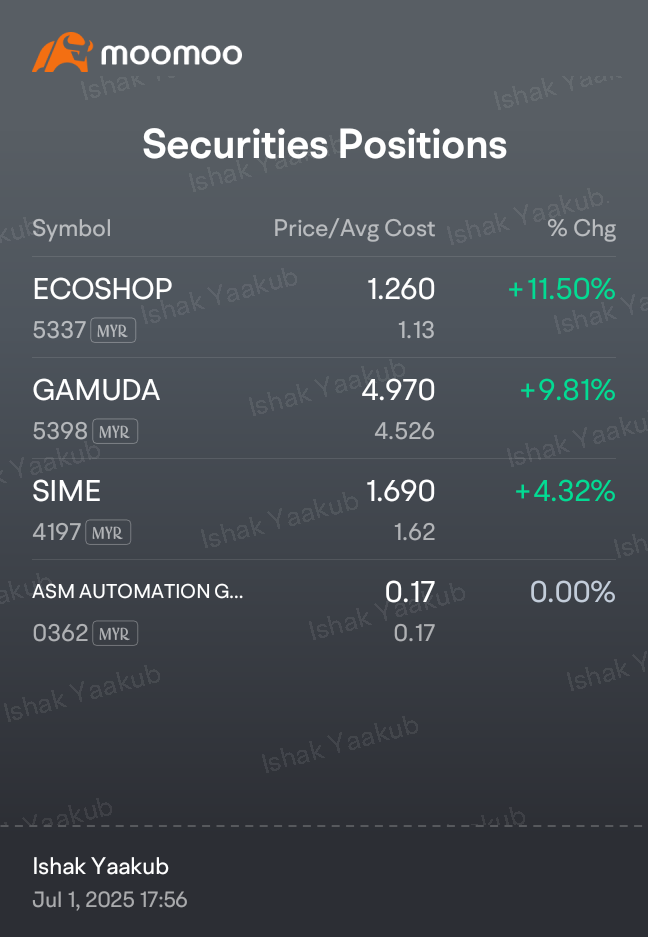Select the % Chg column header
The width and height of the screenshot is (648, 937).
[x=582, y=228]
